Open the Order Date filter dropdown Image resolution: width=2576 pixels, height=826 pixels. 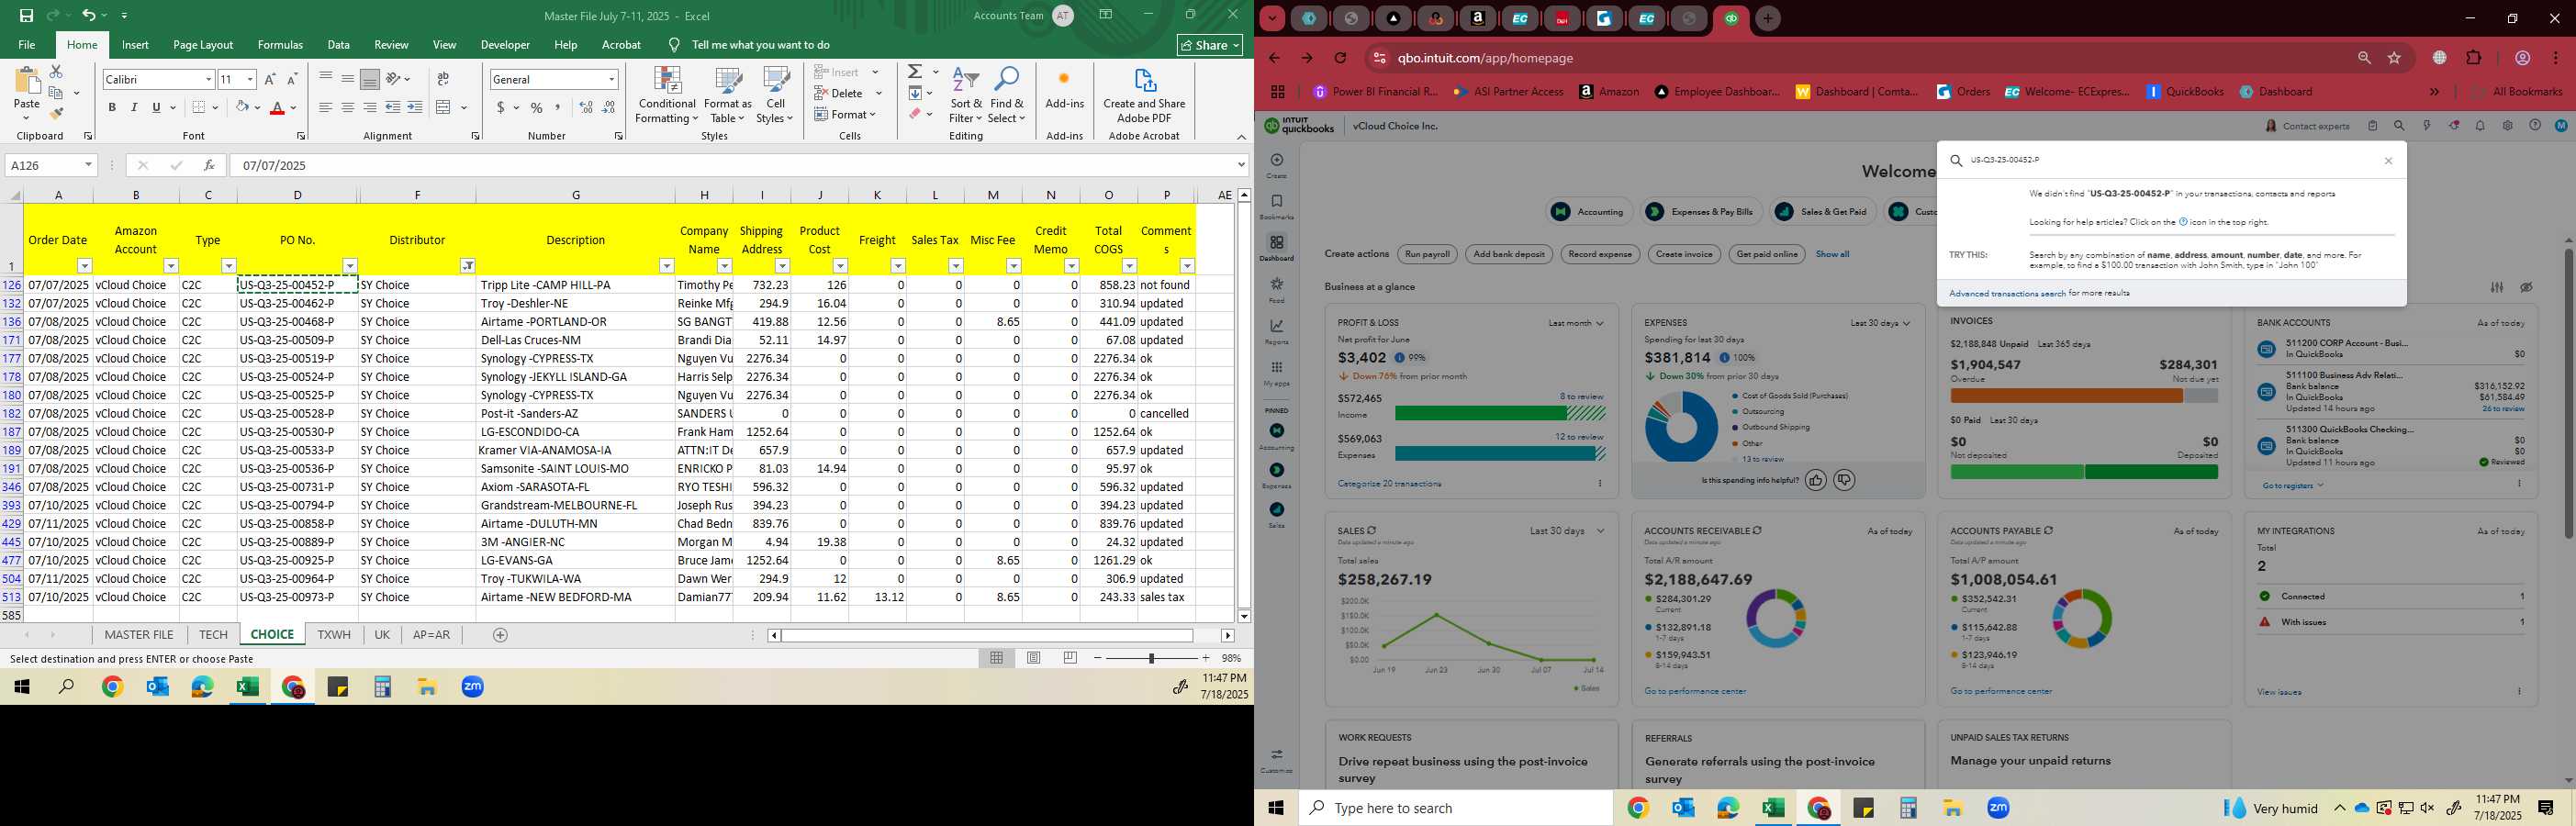[x=85, y=266]
